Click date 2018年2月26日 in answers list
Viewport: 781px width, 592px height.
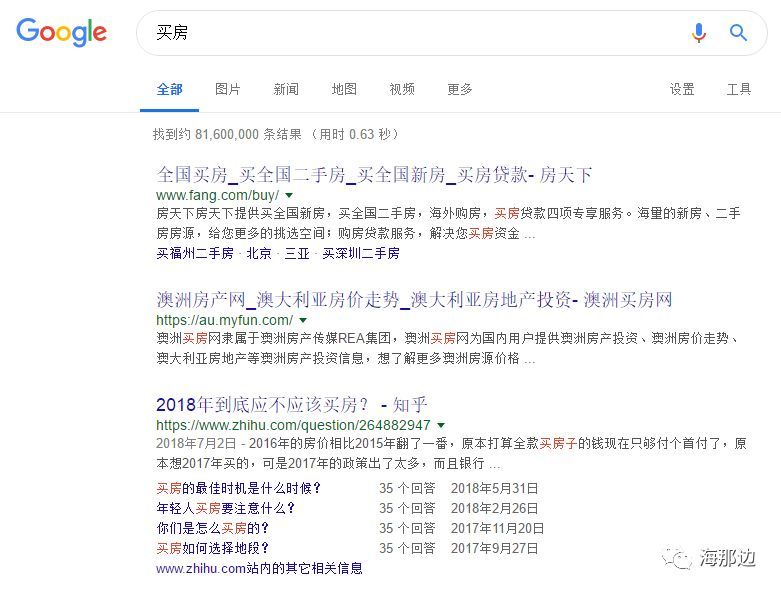(495, 508)
